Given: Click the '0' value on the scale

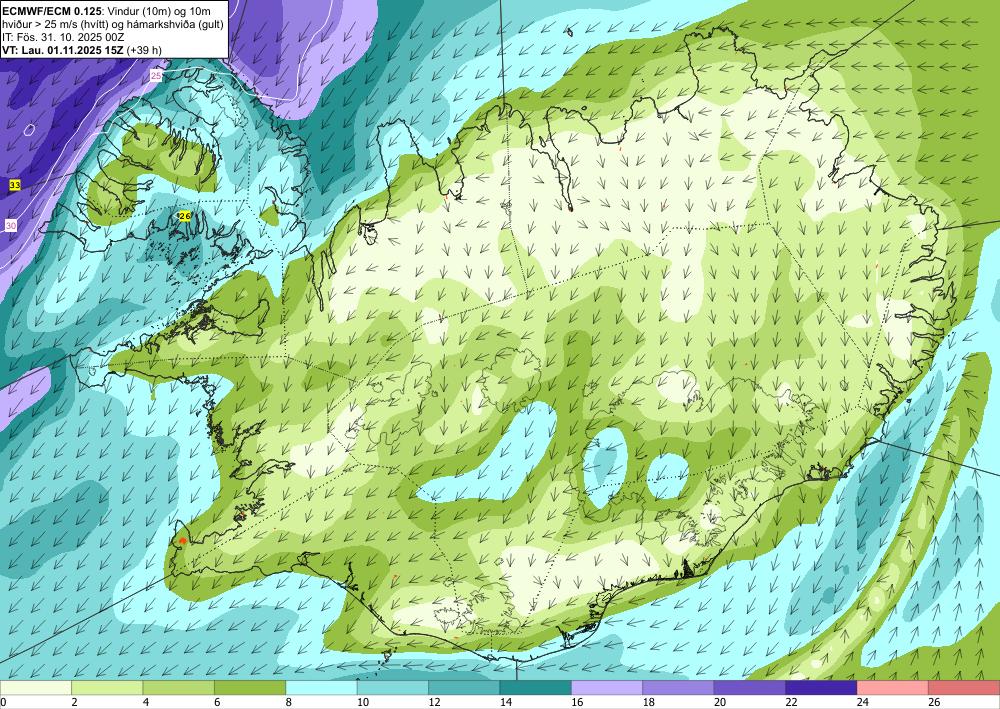Looking at the screenshot, I should pos(3,702).
